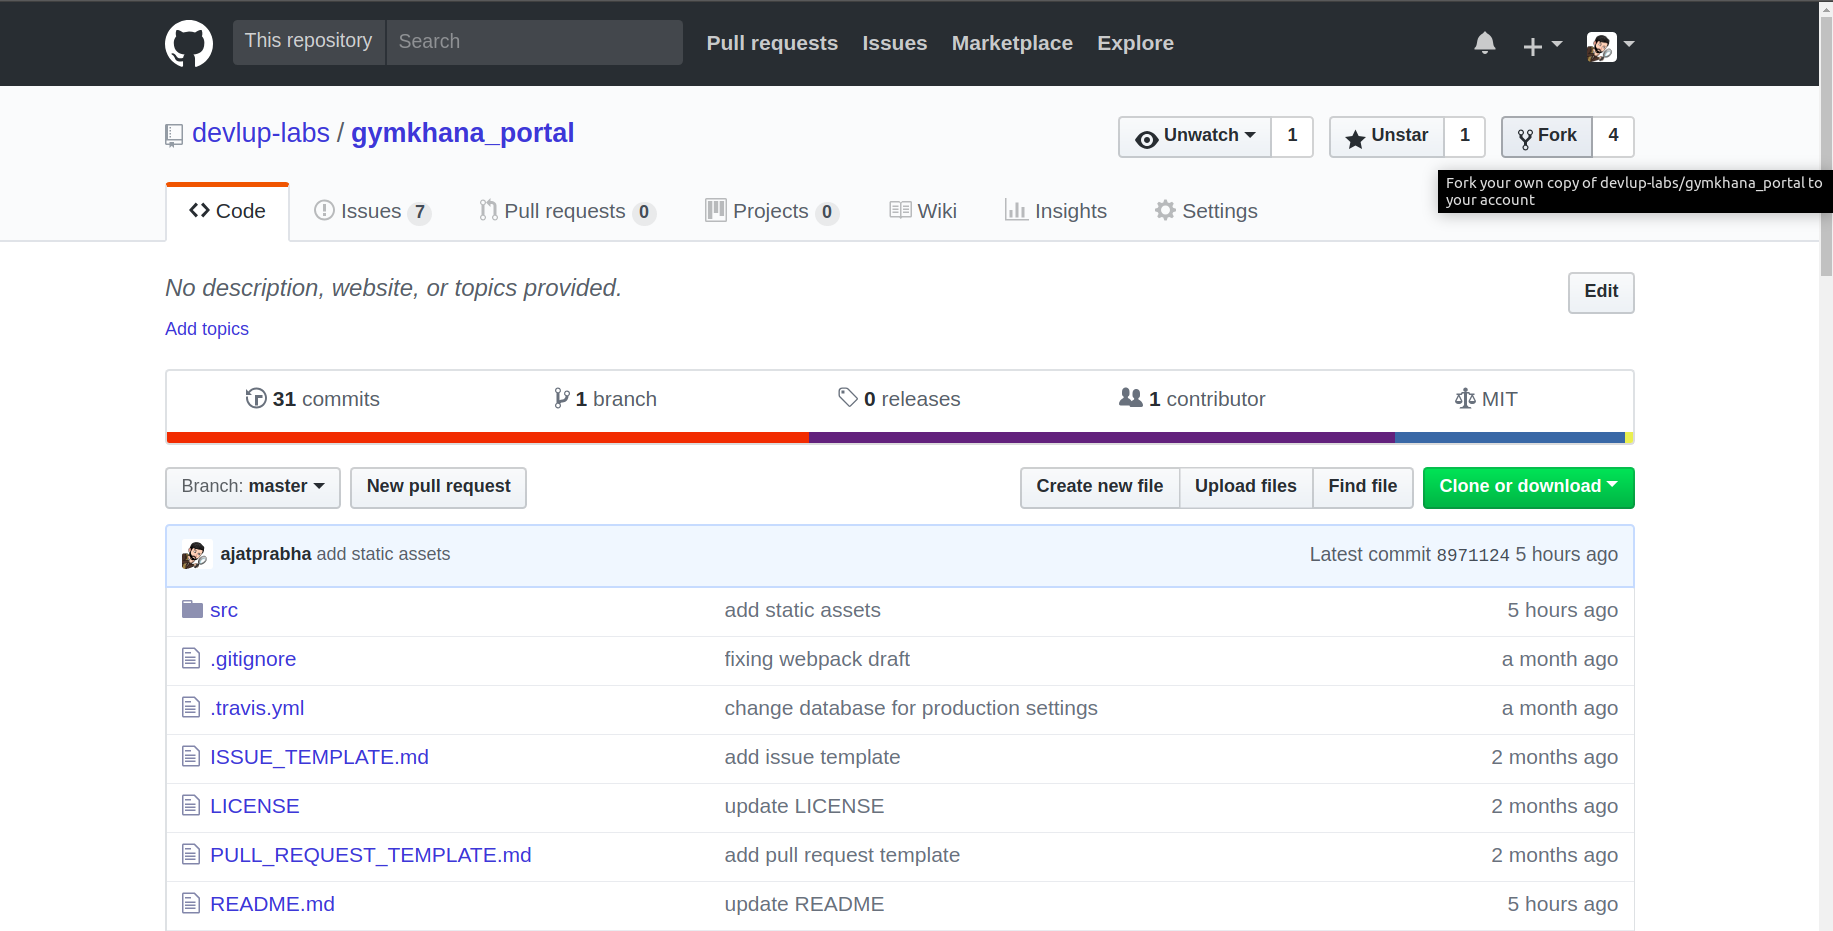Click the repository book icon next to devlup-labs
Image resolution: width=1833 pixels, height=931 pixels.
pyautogui.click(x=174, y=134)
